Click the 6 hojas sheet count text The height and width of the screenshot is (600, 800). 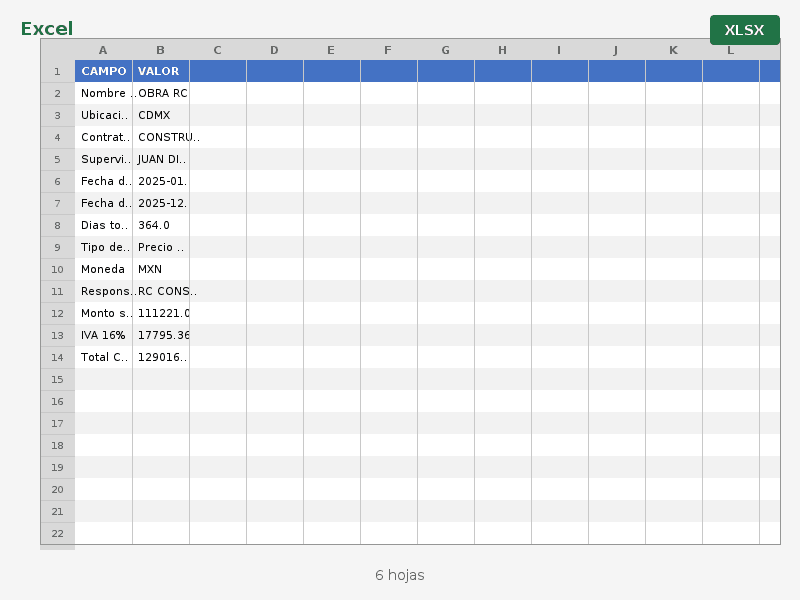400,575
